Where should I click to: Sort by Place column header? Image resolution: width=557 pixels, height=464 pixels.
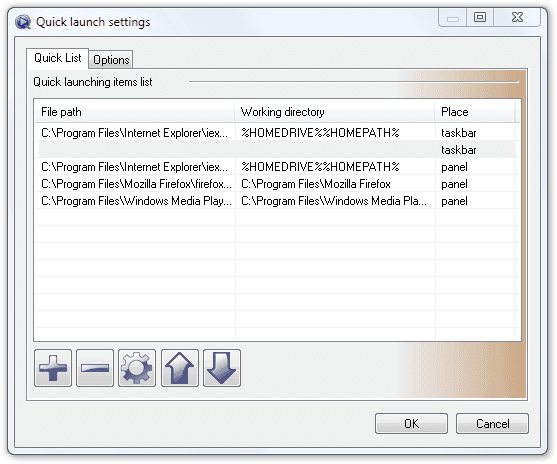(475, 112)
